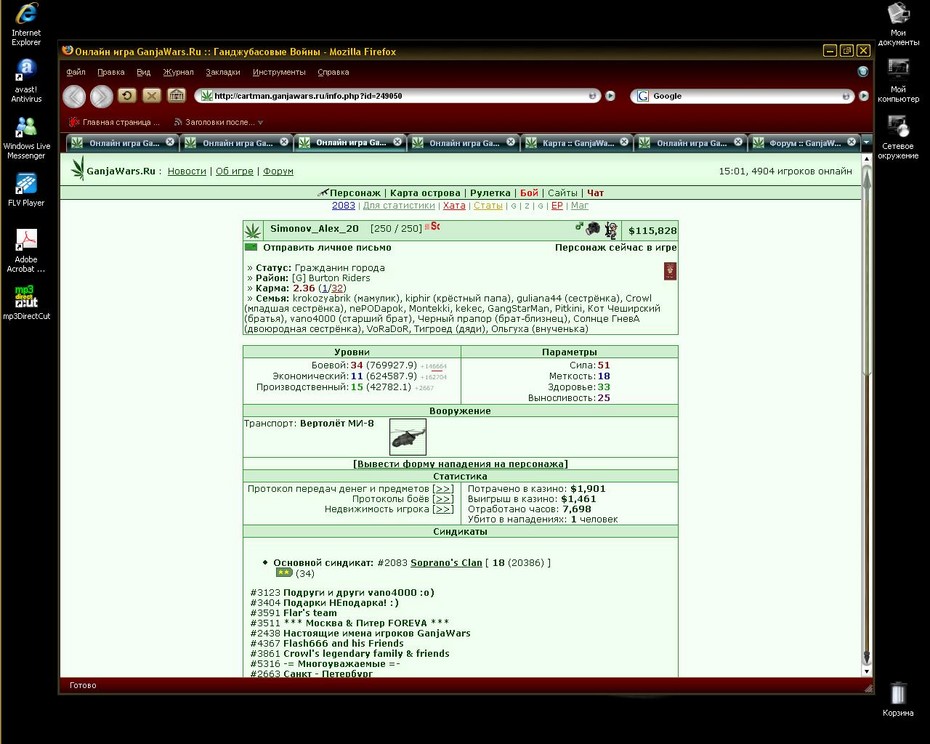Open Протоколы боёв arrows link
930x744 pixels.
[x=443, y=499]
